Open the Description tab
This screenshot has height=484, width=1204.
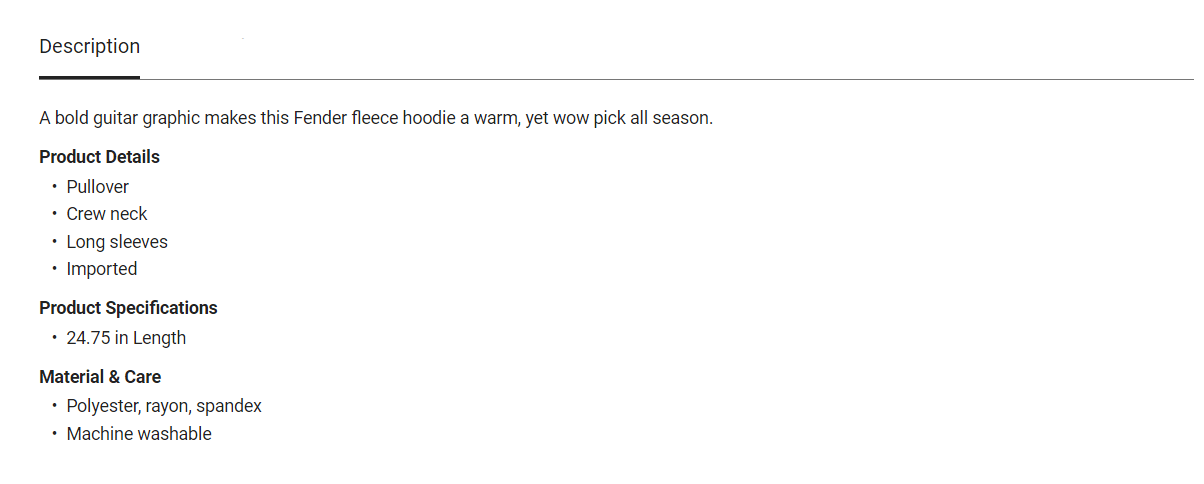[x=89, y=47]
